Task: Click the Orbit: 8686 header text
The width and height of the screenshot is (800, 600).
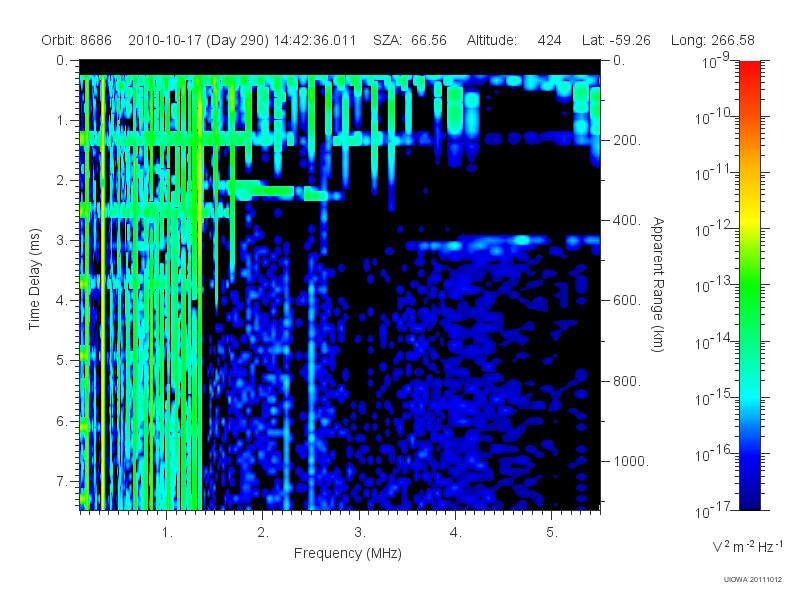Action: (x=77, y=40)
